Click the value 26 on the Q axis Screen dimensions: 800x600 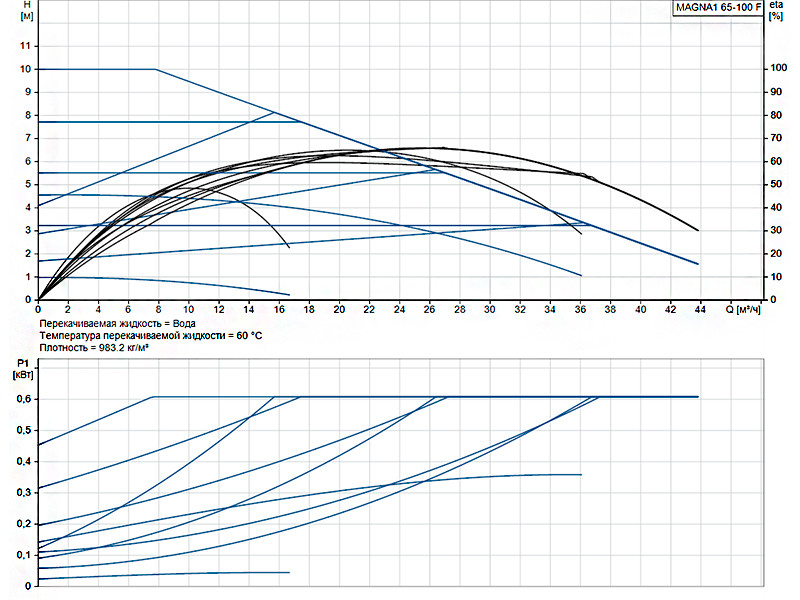430,309
